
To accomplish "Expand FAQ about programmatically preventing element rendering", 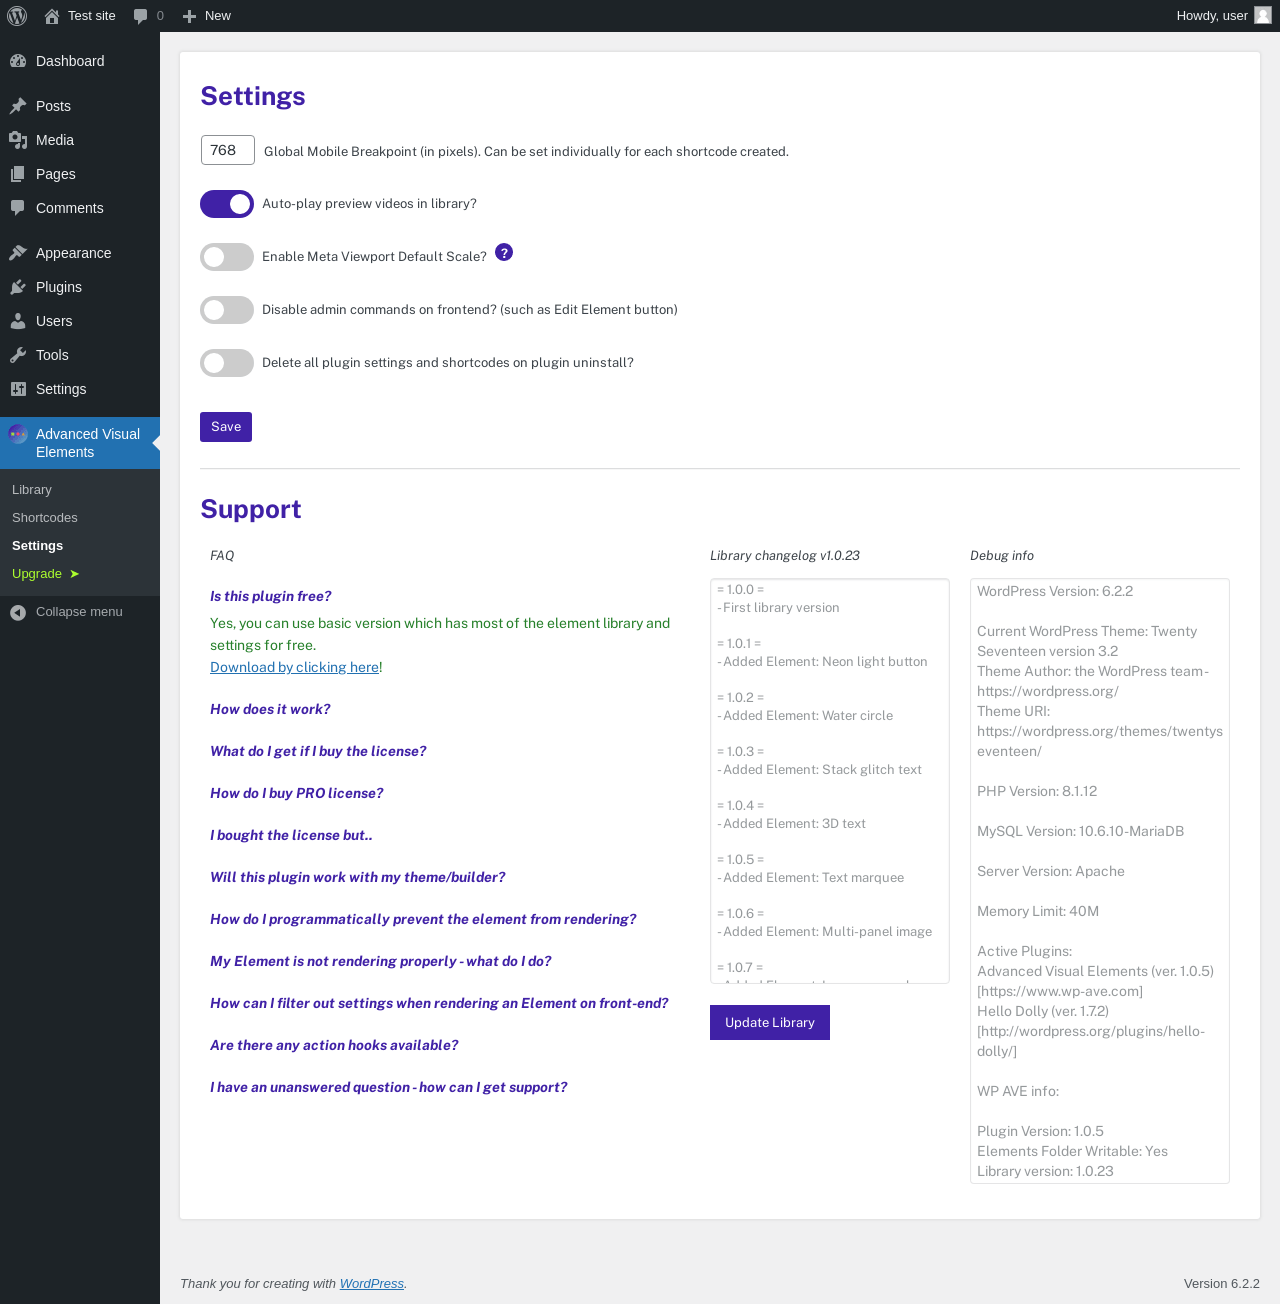I will (423, 919).
